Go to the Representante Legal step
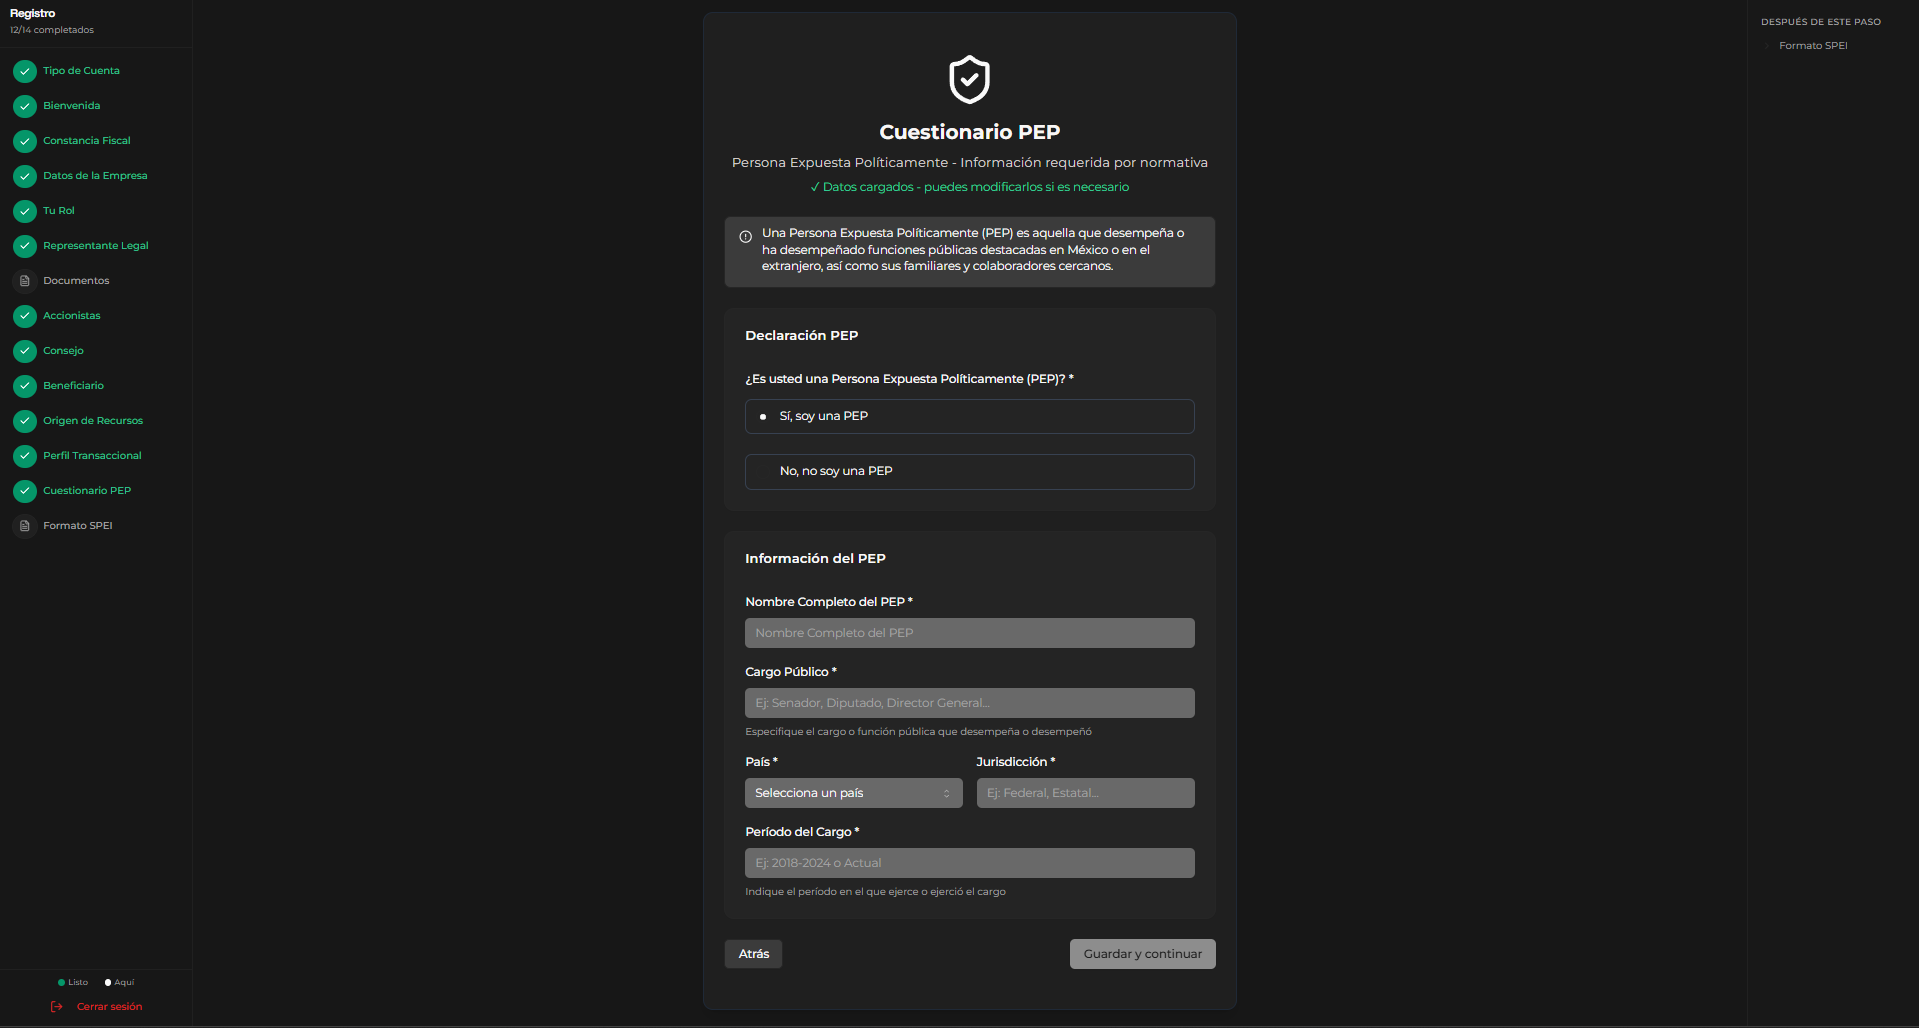1919x1028 pixels. coord(95,246)
